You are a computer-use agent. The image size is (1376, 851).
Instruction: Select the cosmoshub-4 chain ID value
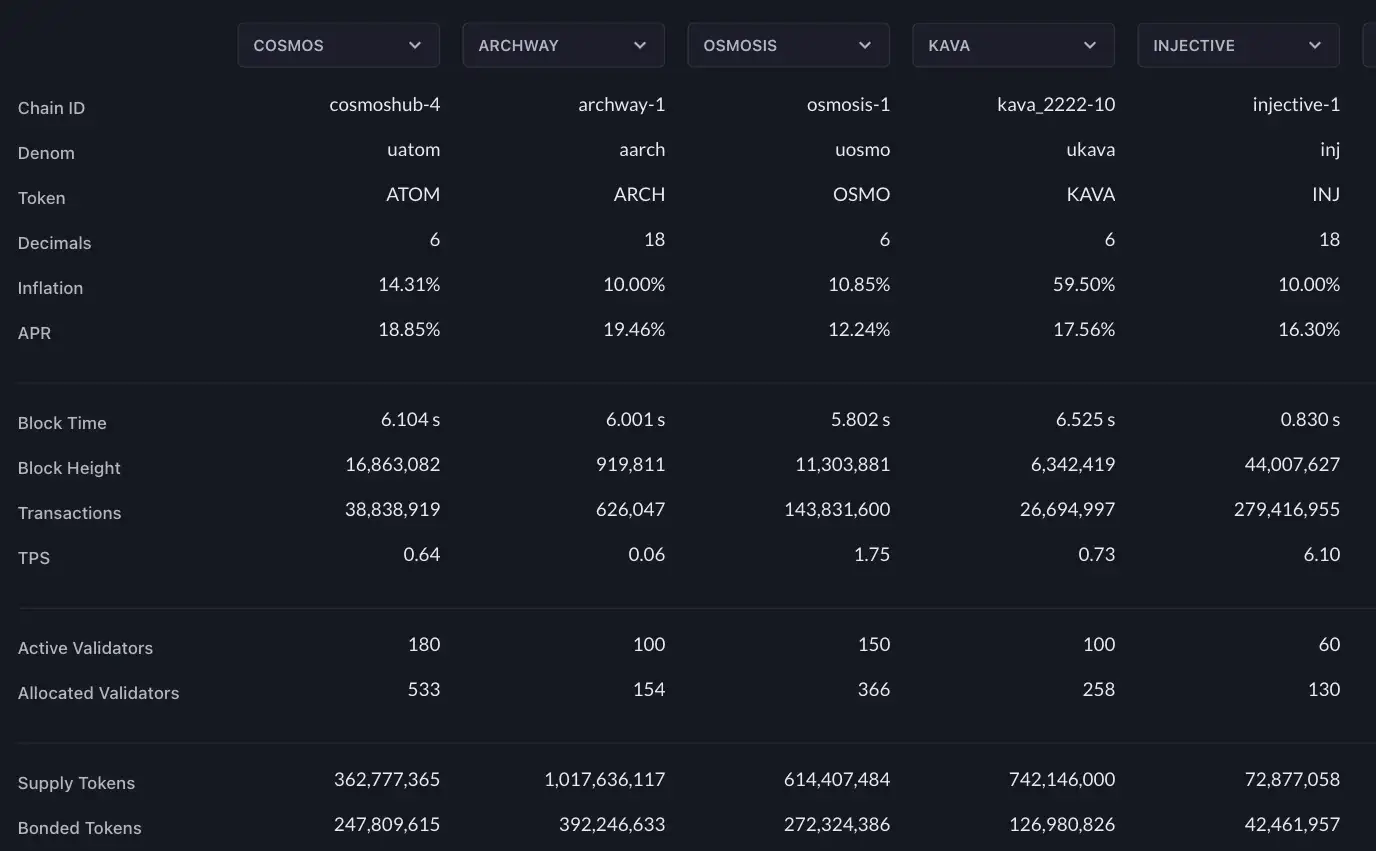point(384,104)
